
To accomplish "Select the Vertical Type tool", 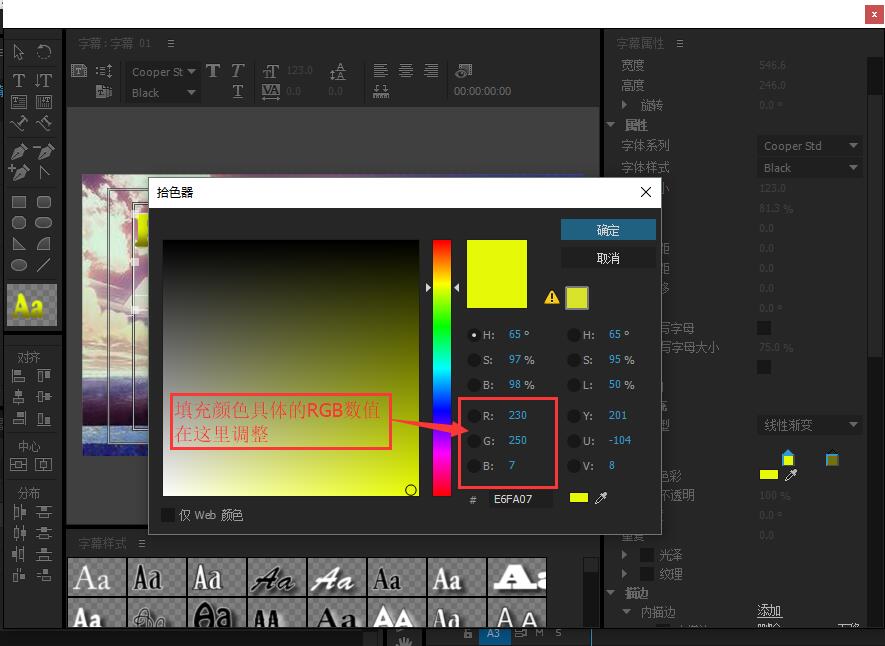I will [x=43, y=80].
